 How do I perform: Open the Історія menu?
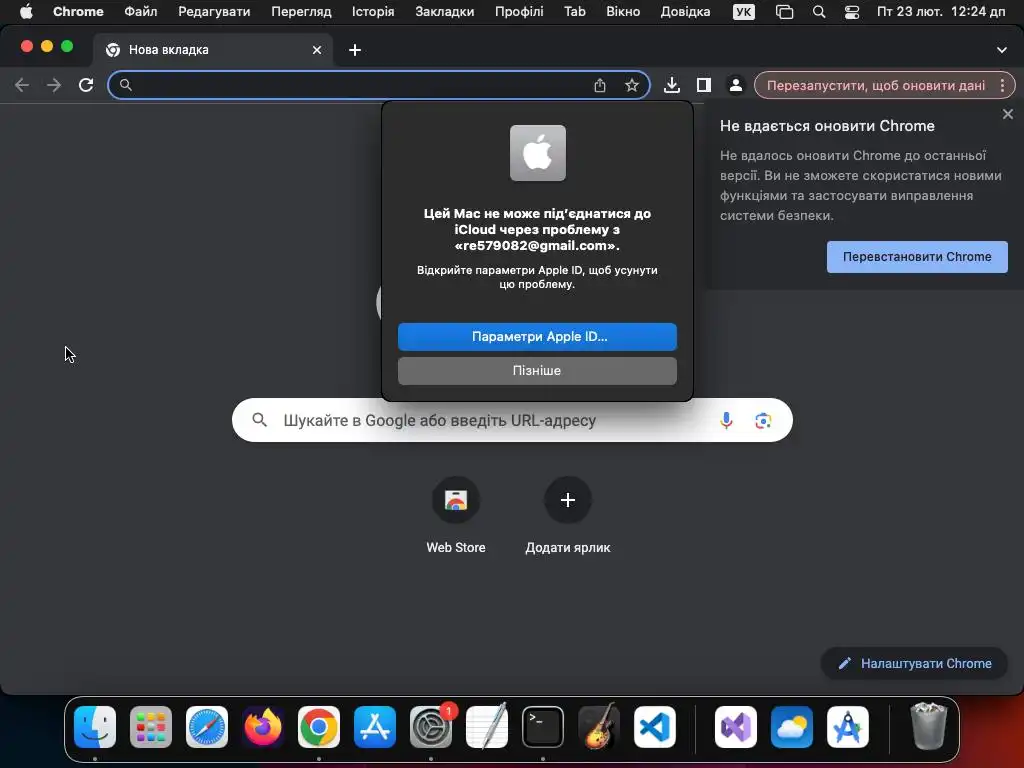click(x=373, y=12)
